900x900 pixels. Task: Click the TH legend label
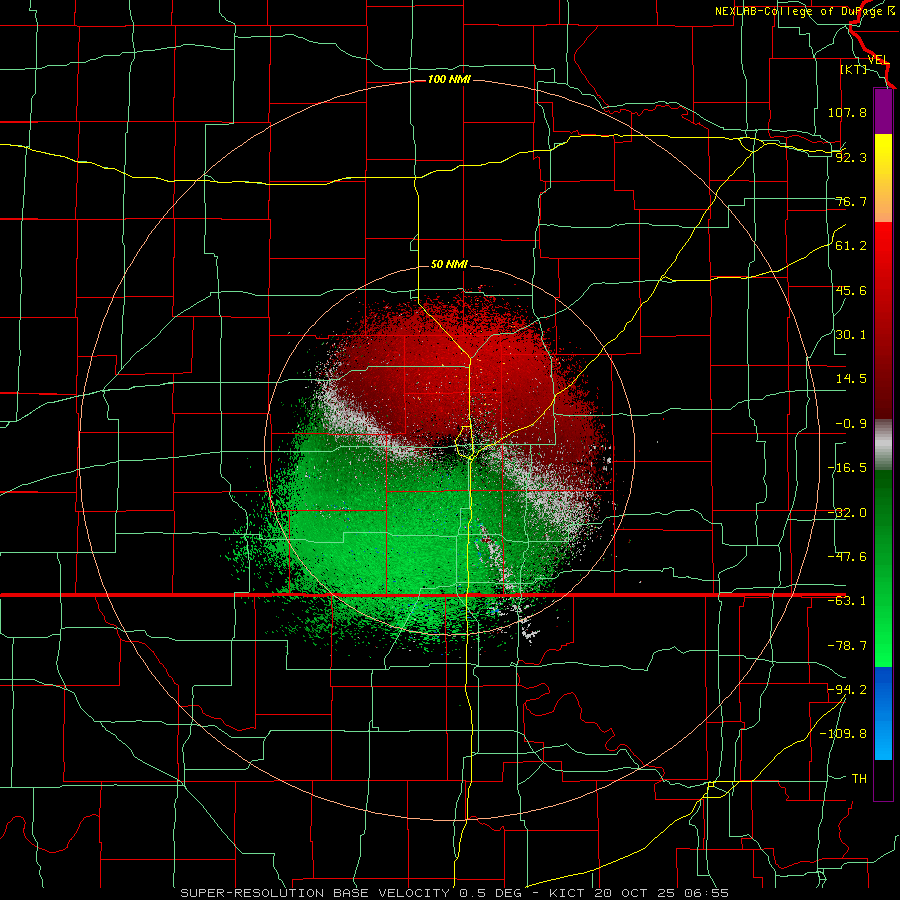click(859, 778)
